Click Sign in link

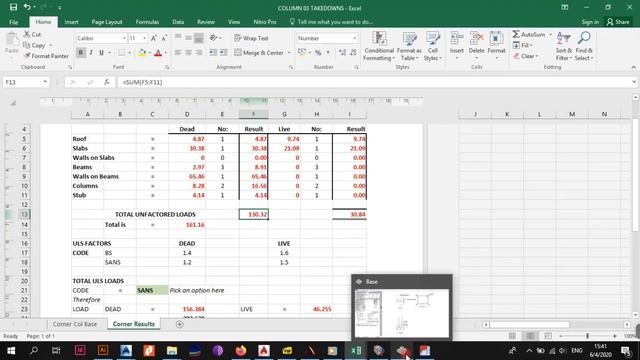pos(590,22)
